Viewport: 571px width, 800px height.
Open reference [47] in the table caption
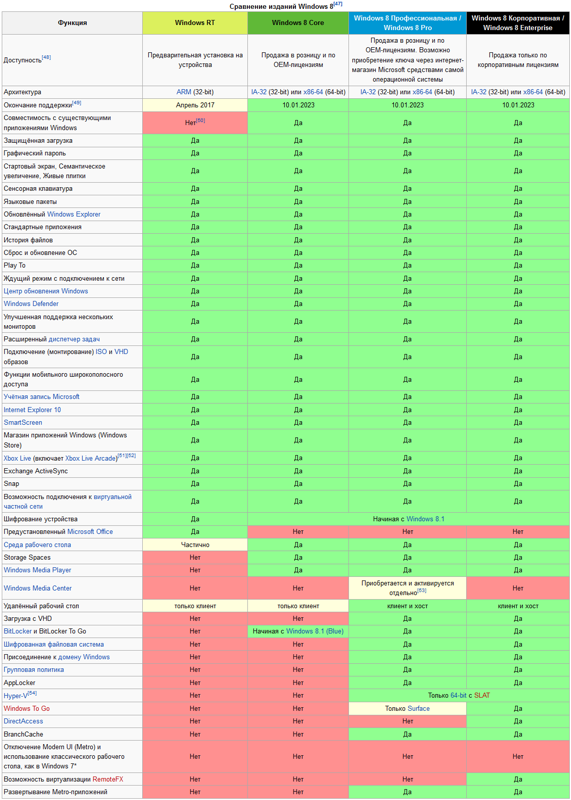[x=338, y=5]
